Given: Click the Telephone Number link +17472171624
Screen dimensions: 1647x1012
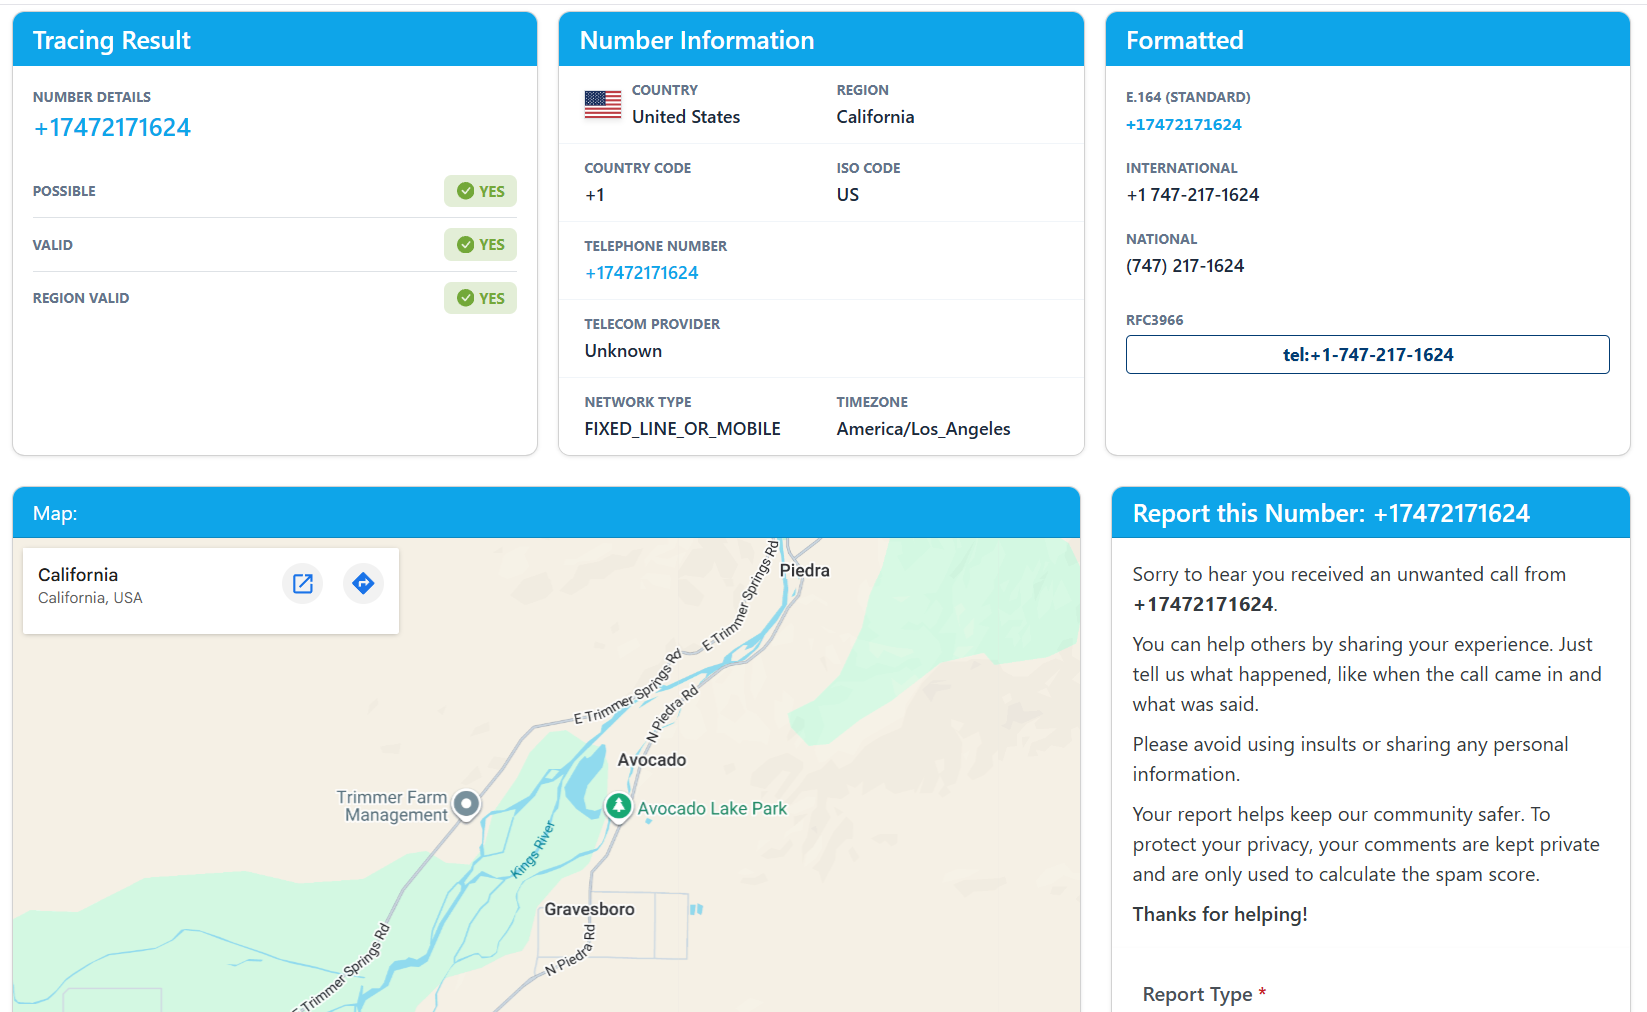Looking at the screenshot, I should [x=642, y=273].
